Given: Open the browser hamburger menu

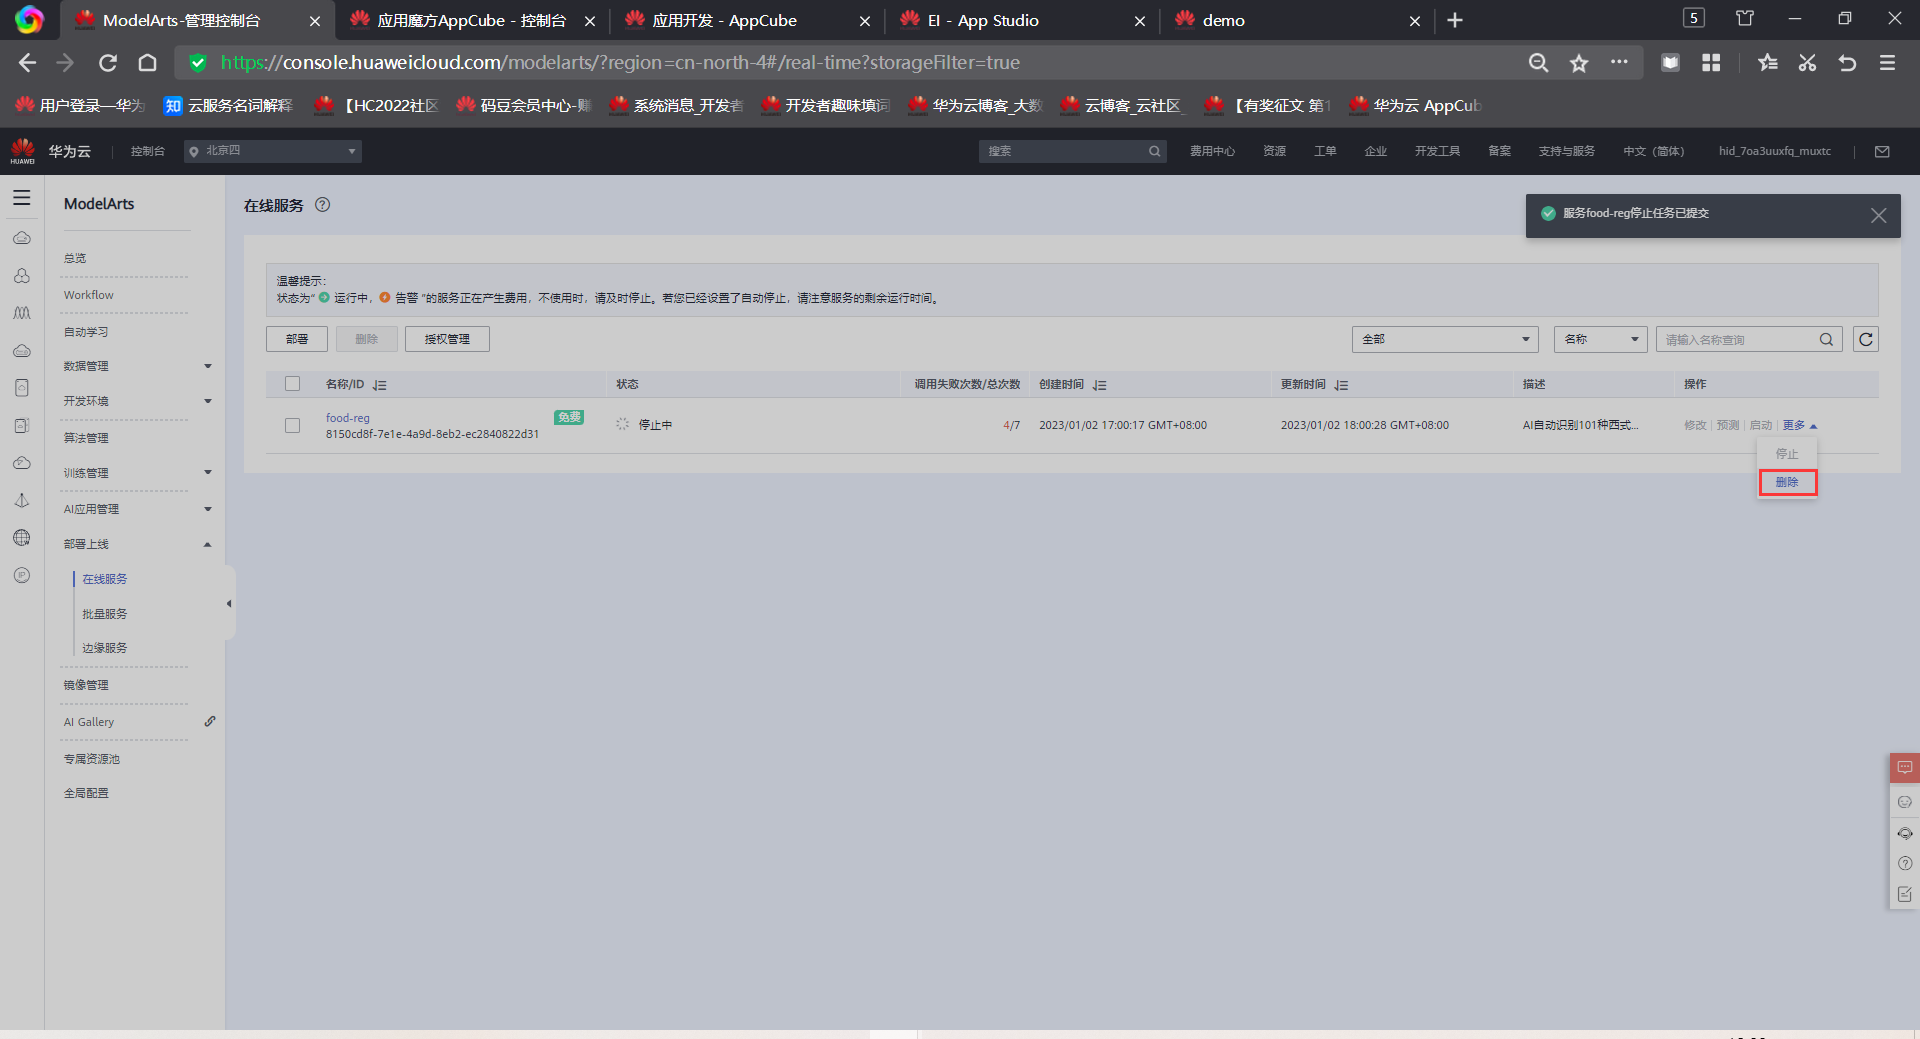Looking at the screenshot, I should (x=1888, y=63).
